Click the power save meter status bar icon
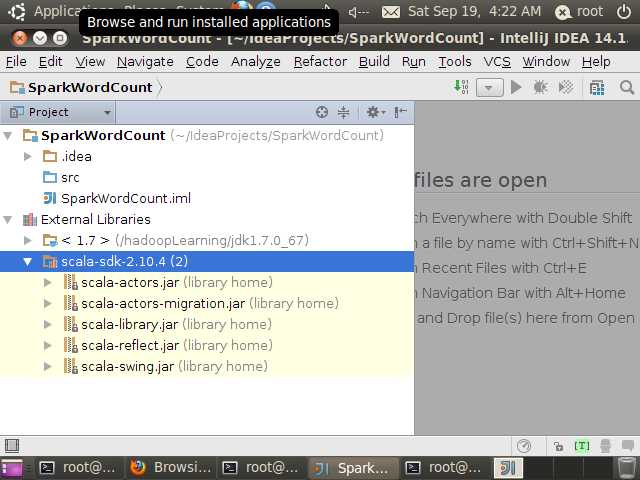 pos(524,446)
